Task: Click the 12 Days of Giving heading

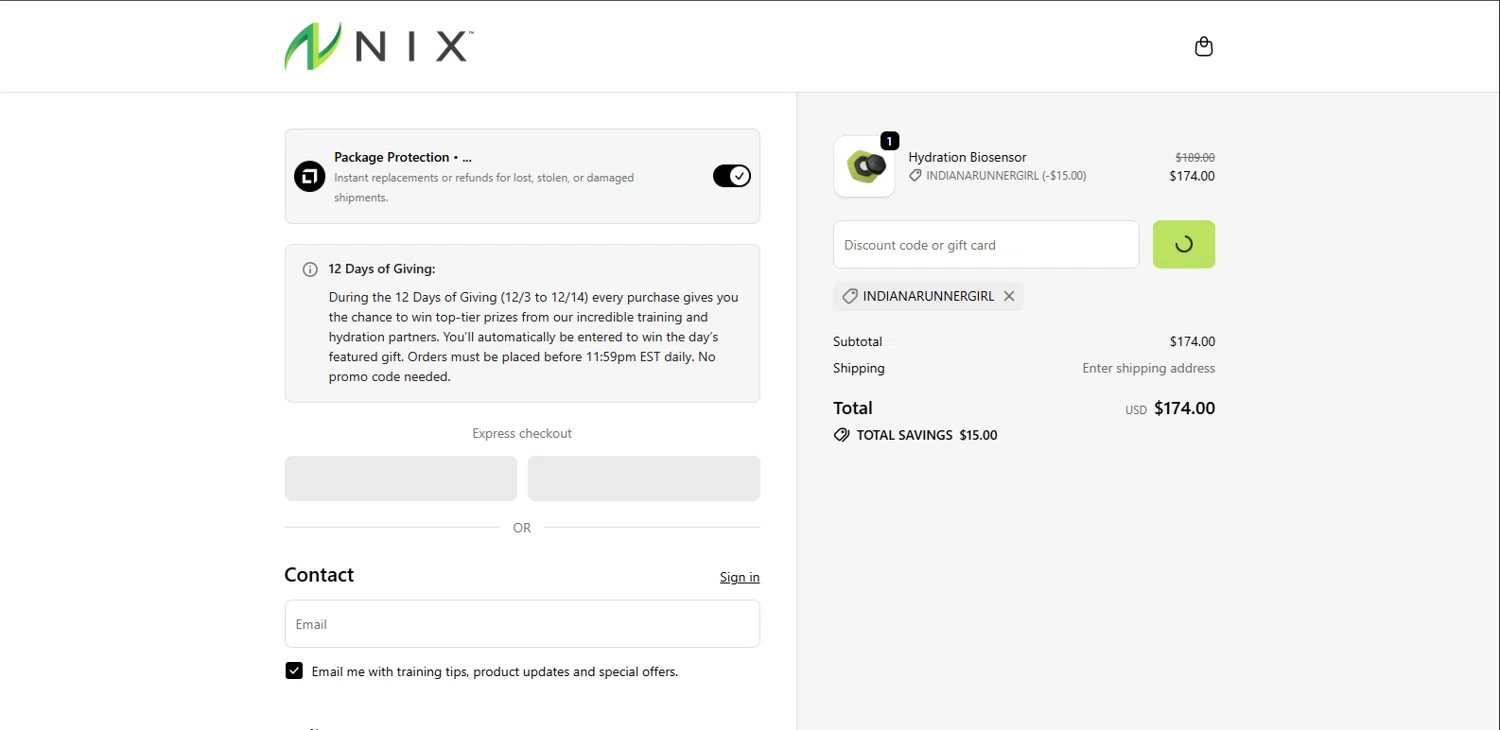Action: click(382, 269)
